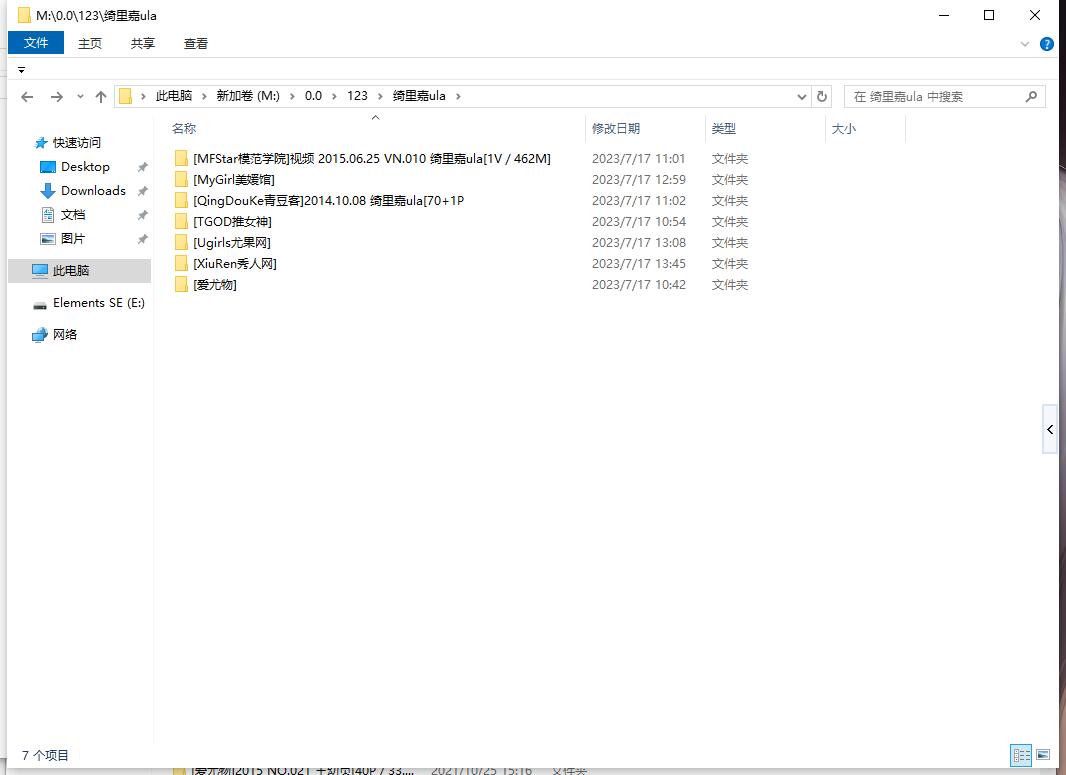
Task: Go up one folder level
Action: point(100,97)
